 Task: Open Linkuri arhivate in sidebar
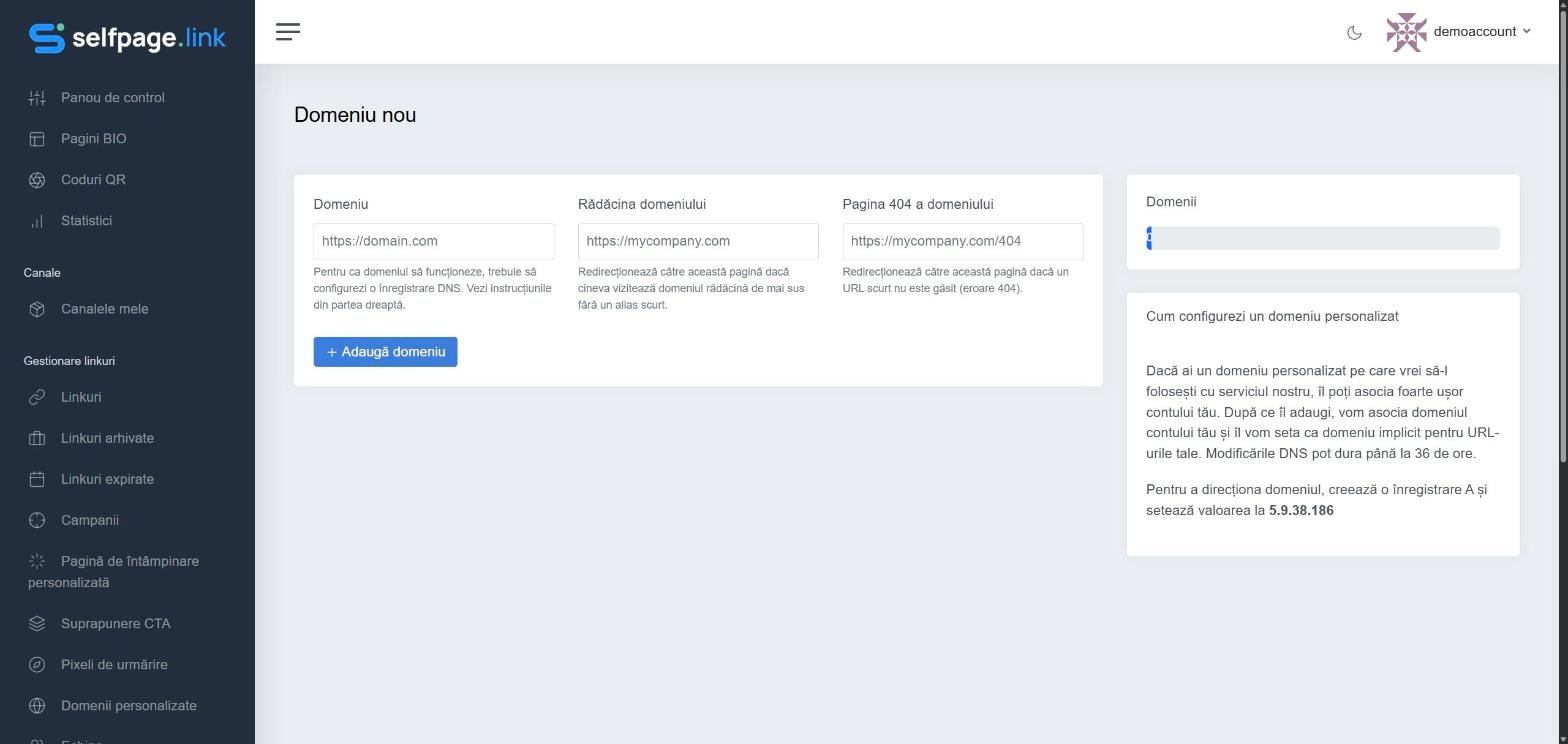coord(107,438)
